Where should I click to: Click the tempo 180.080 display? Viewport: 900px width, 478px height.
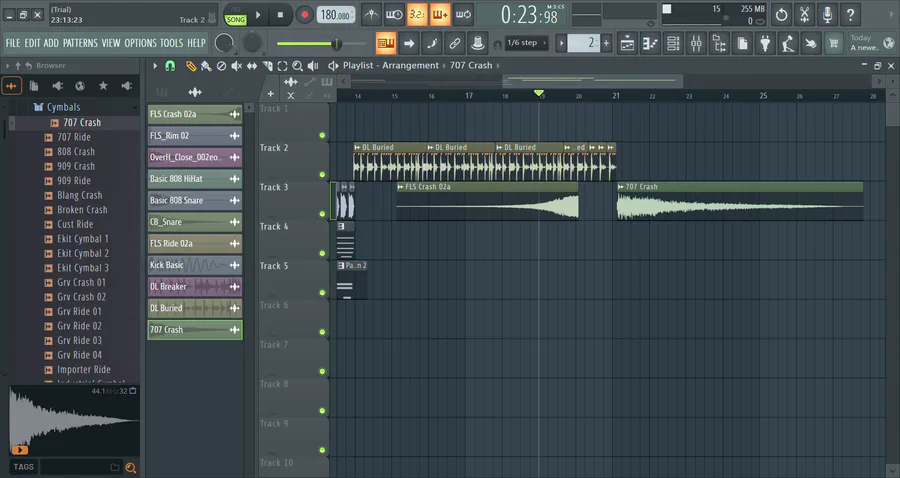point(336,15)
